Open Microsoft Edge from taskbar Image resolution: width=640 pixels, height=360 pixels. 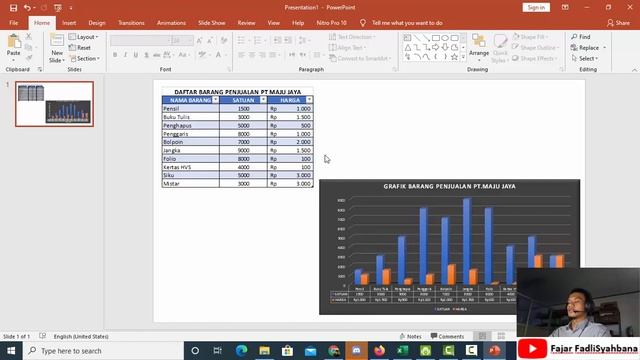(241, 351)
